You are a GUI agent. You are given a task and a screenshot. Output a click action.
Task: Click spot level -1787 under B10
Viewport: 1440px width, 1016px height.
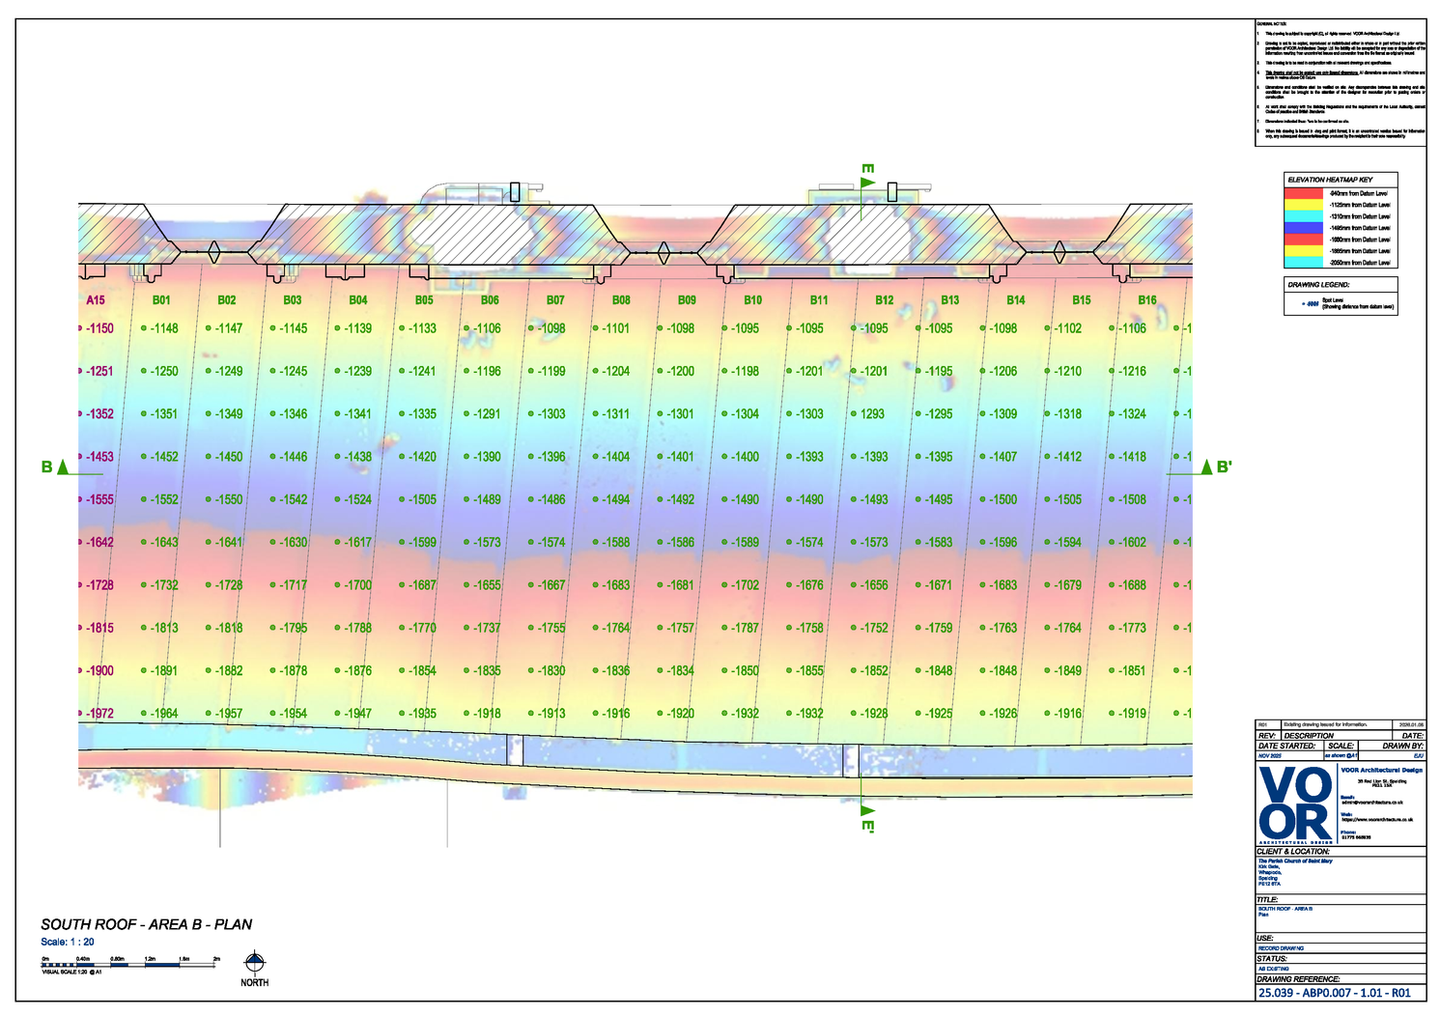pos(745,628)
